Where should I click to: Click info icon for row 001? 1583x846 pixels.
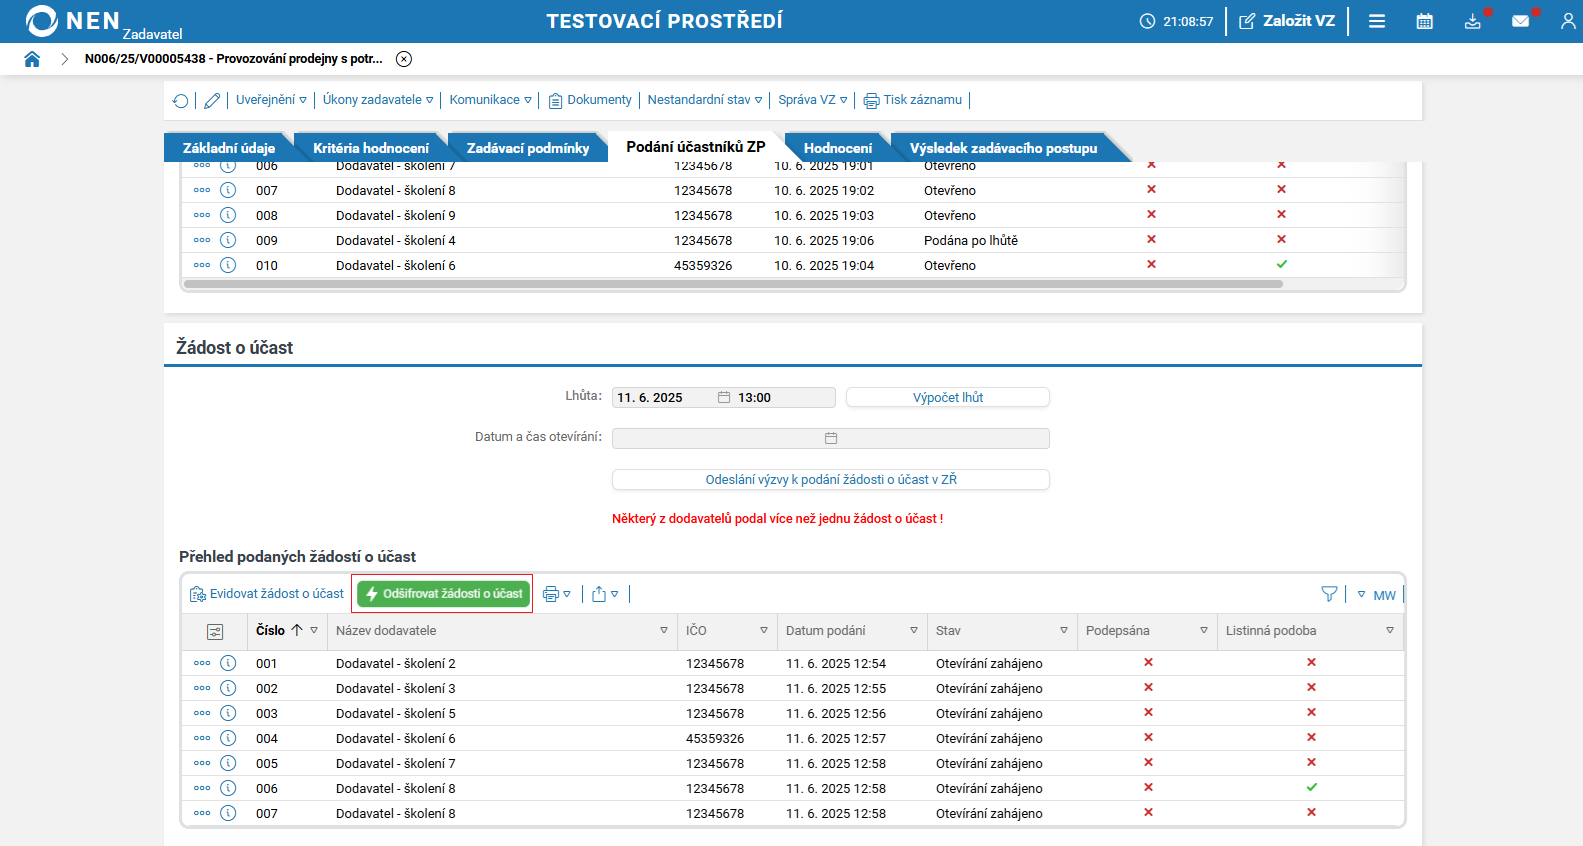(x=228, y=663)
